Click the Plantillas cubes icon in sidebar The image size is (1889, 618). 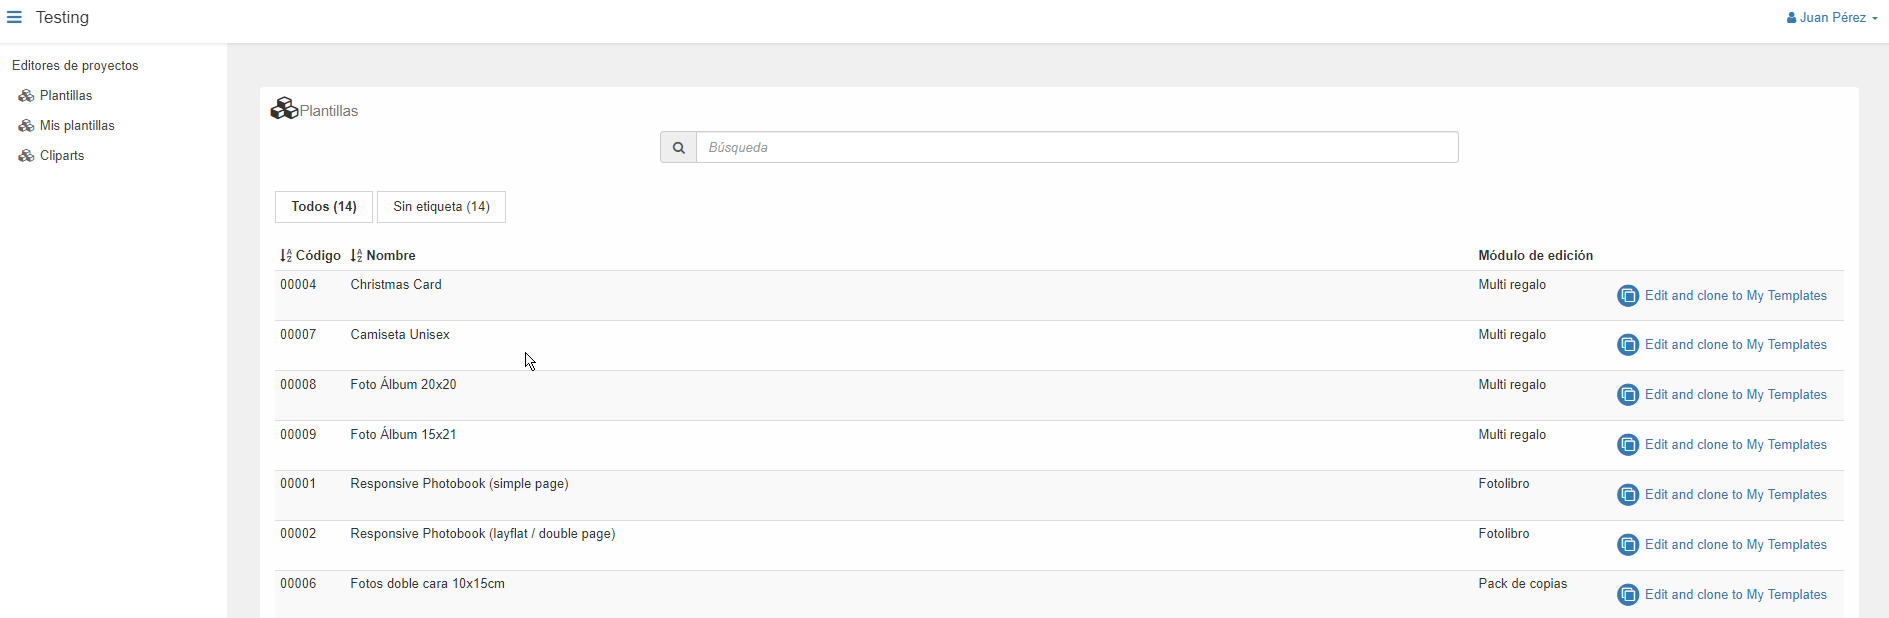point(26,96)
